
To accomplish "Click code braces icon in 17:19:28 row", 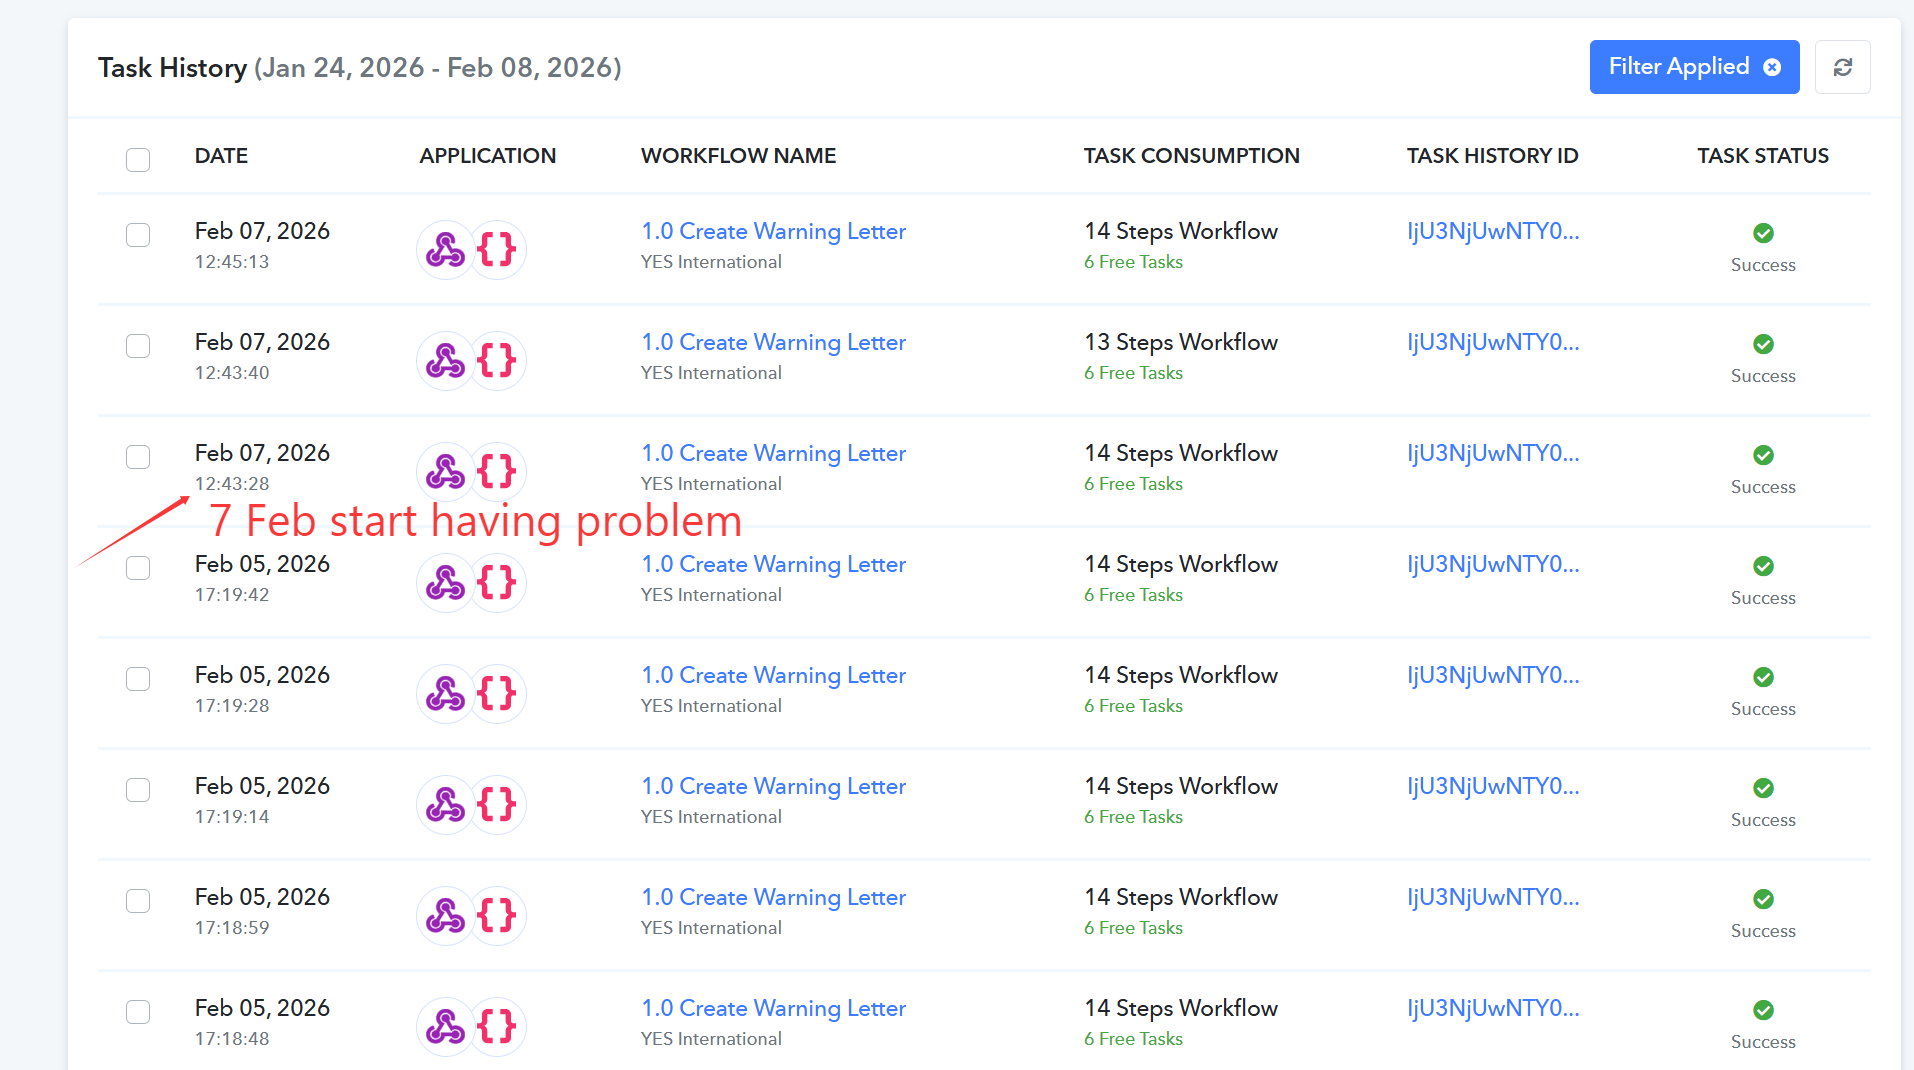I will [497, 693].
